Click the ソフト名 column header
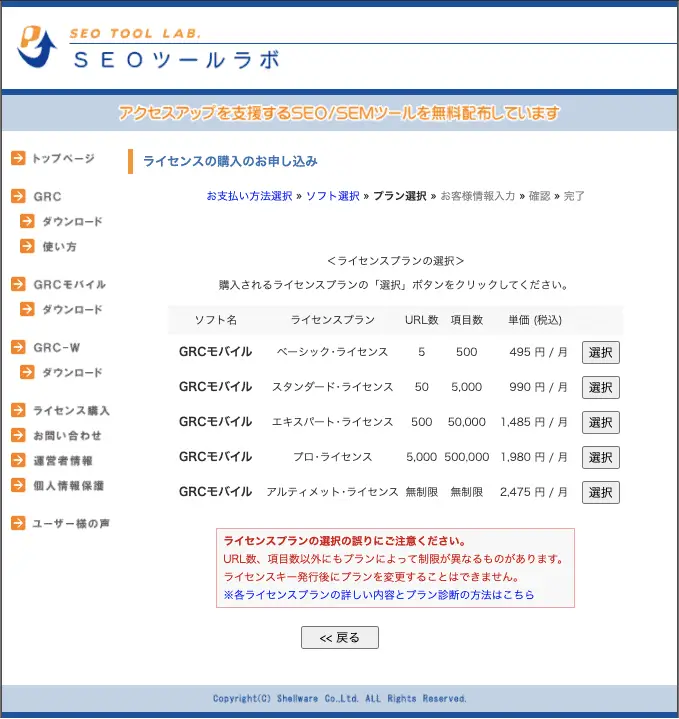Screen dimensions: 679x719 click(x=216, y=320)
